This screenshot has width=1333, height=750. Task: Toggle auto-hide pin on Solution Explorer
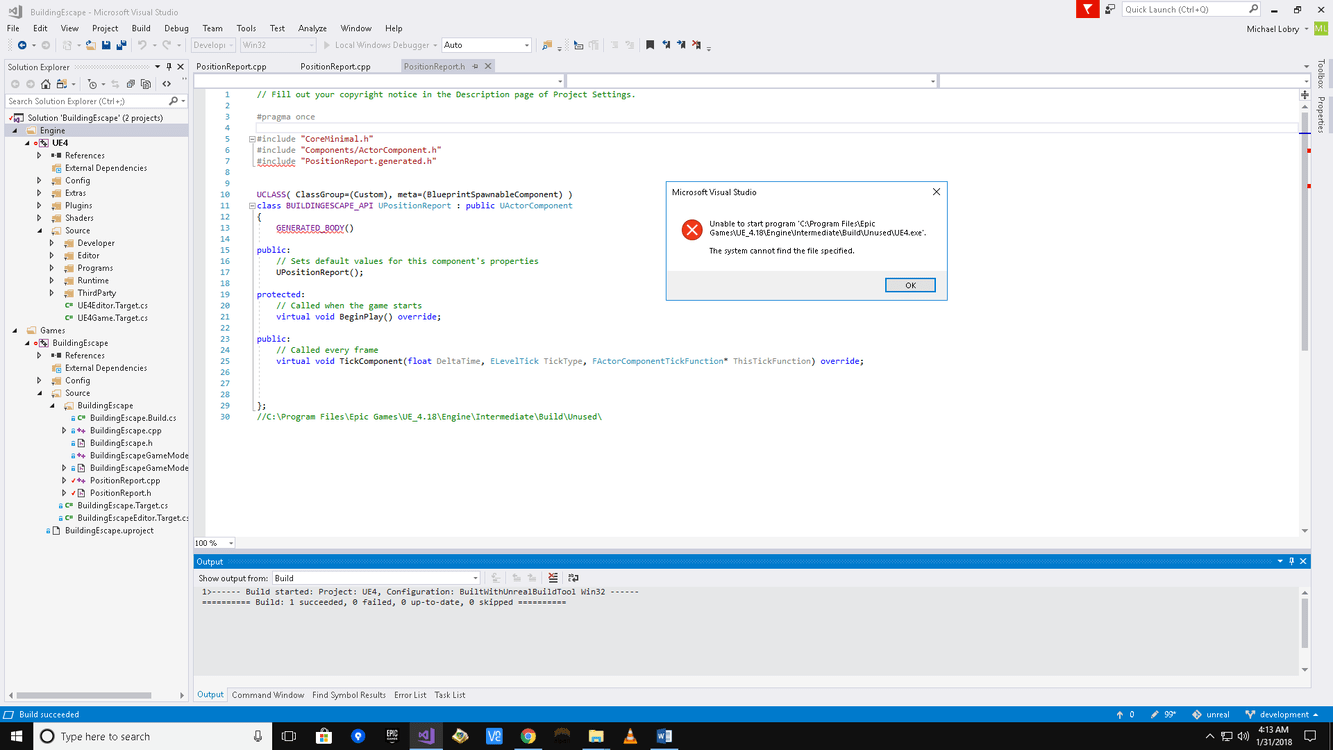[169, 66]
